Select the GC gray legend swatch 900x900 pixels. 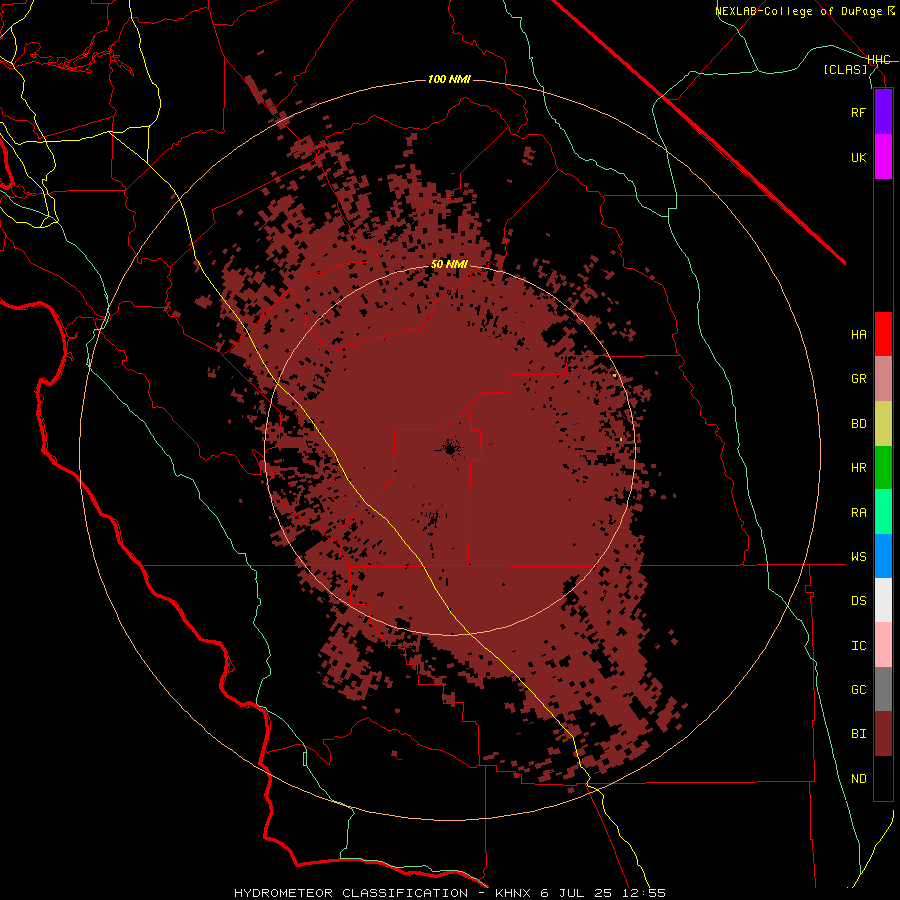[x=883, y=689]
